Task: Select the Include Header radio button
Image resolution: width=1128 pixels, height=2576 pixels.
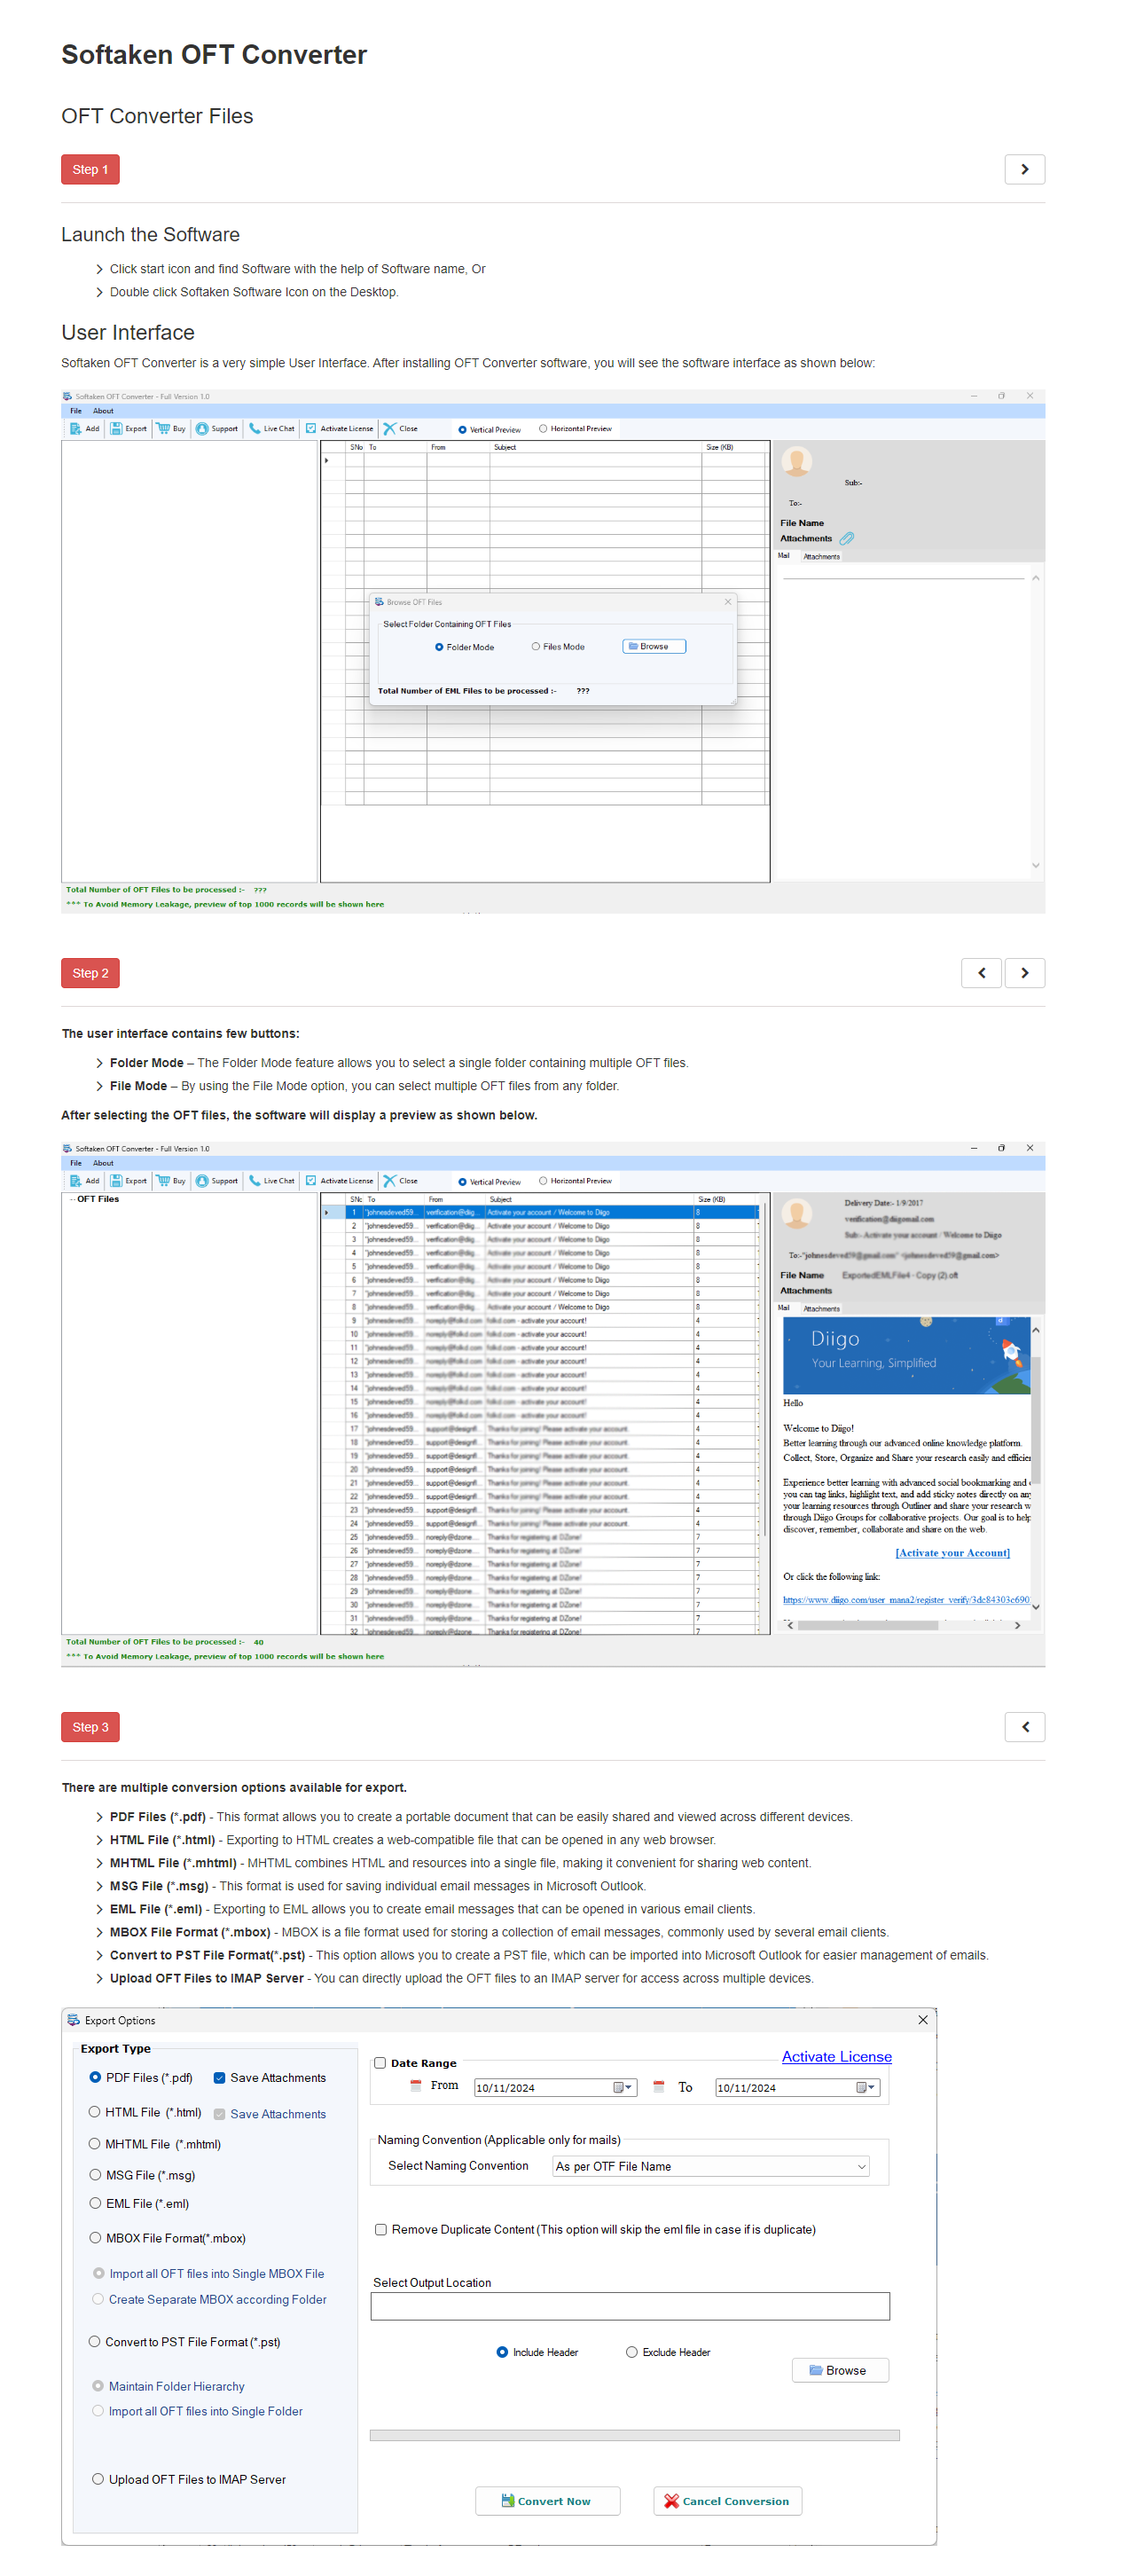Action: coord(502,2351)
